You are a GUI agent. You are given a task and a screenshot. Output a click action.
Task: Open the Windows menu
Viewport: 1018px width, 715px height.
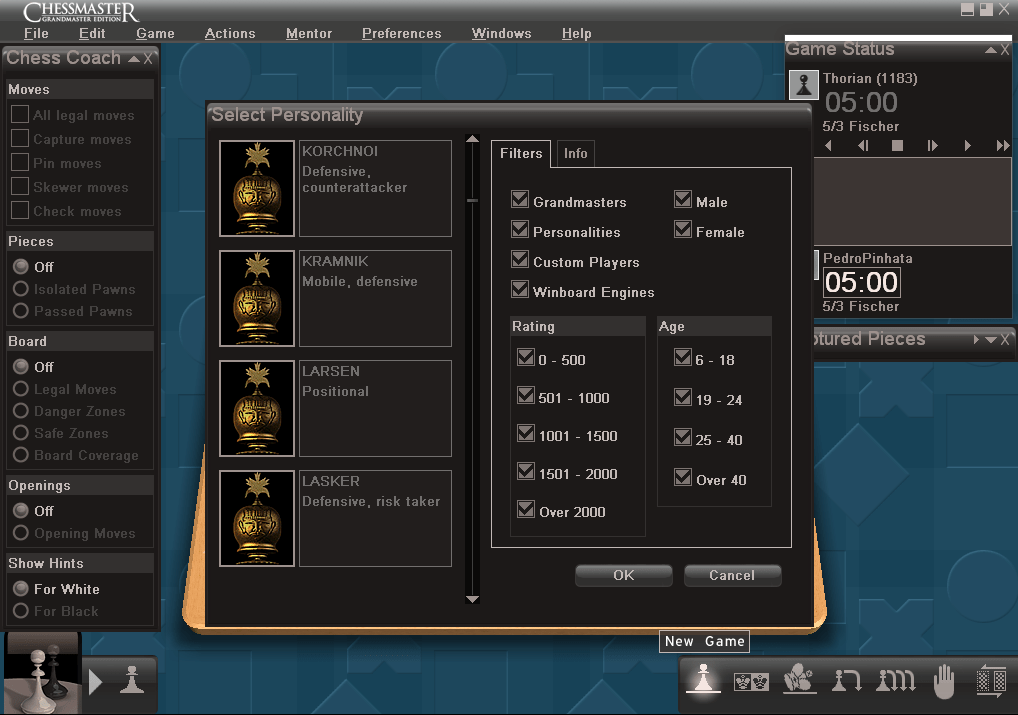point(501,34)
